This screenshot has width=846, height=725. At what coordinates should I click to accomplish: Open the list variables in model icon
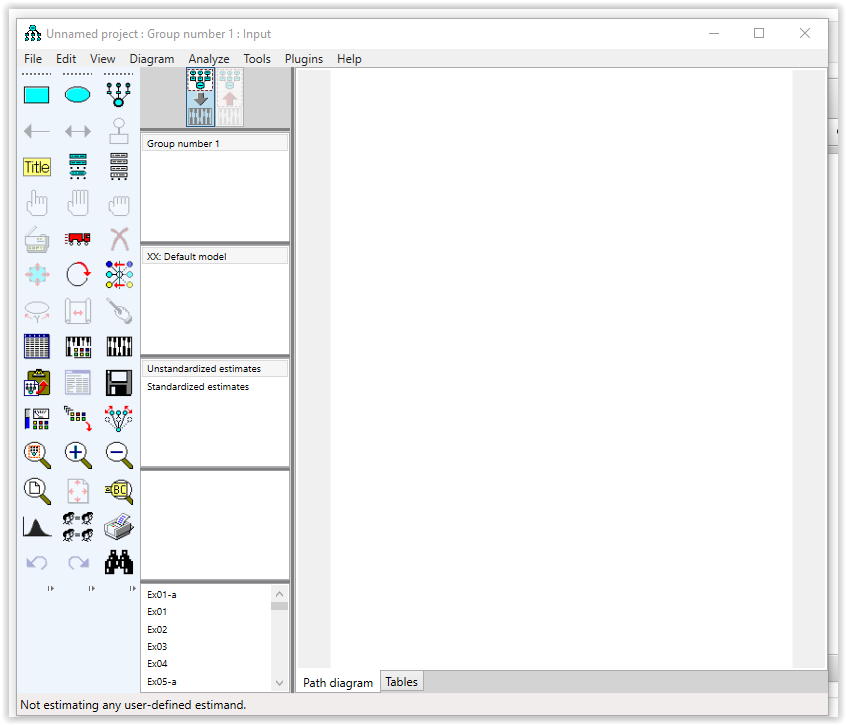[x=78, y=167]
